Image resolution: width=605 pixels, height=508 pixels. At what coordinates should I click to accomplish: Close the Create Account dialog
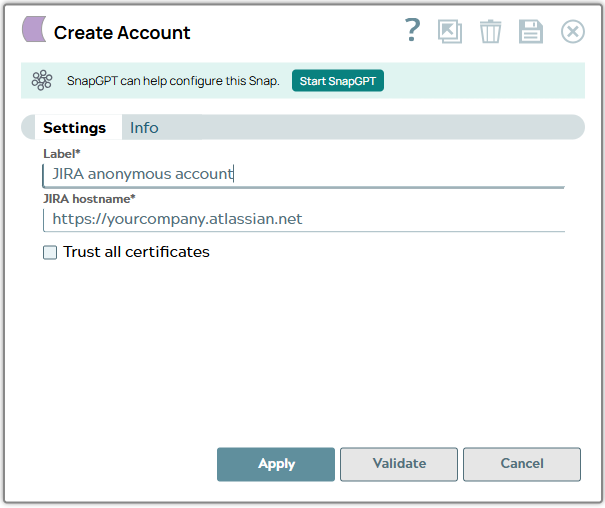(x=573, y=31)
